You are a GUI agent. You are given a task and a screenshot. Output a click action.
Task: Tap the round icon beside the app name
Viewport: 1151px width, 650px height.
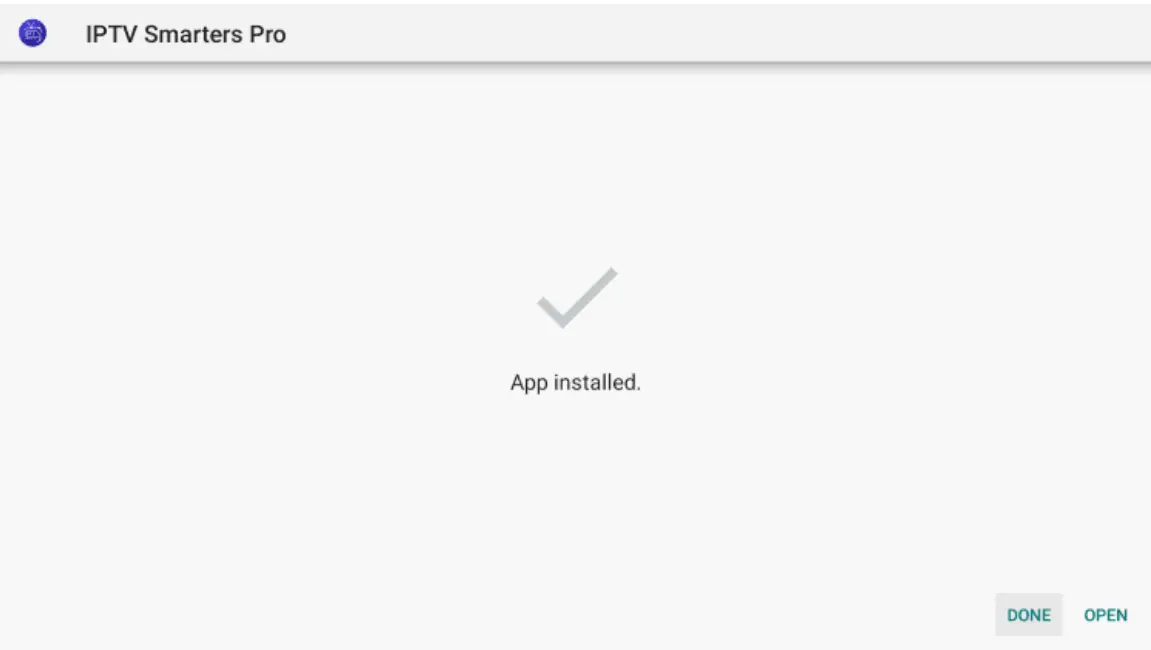(33, 33)
